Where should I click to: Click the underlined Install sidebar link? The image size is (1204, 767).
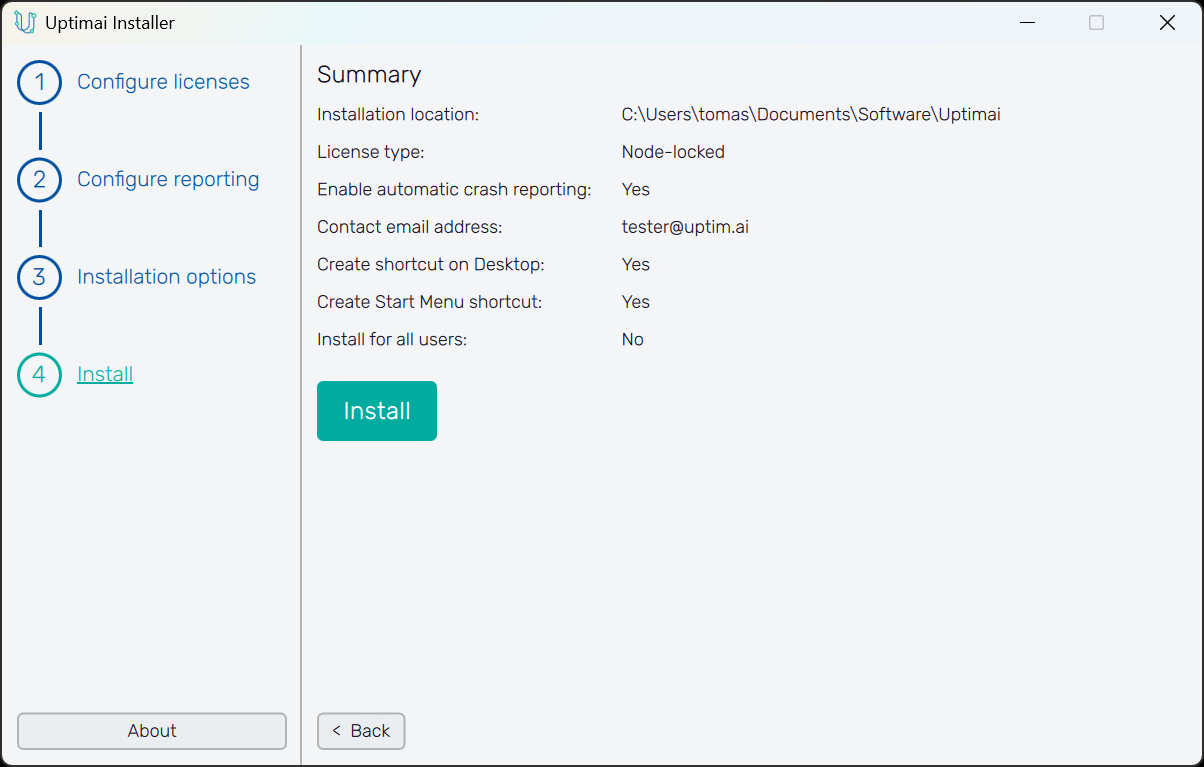tap(105, 375)
